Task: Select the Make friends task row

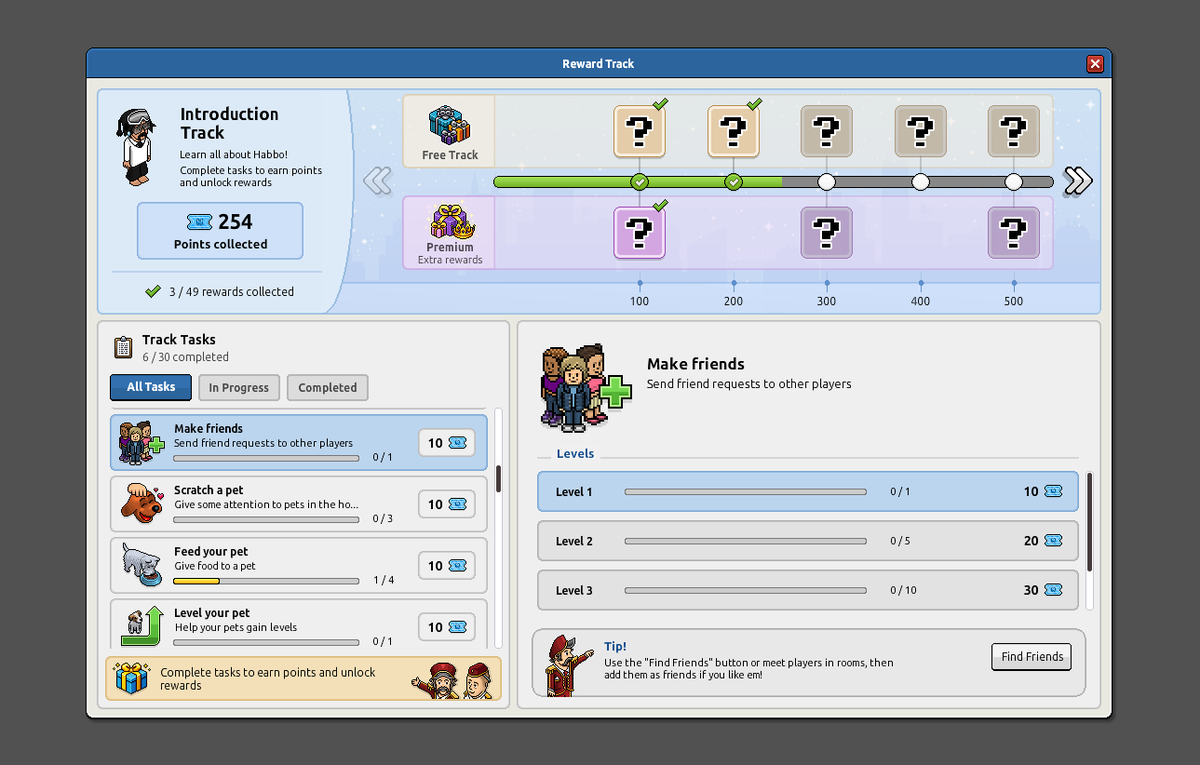Action: tap(299, 443)
